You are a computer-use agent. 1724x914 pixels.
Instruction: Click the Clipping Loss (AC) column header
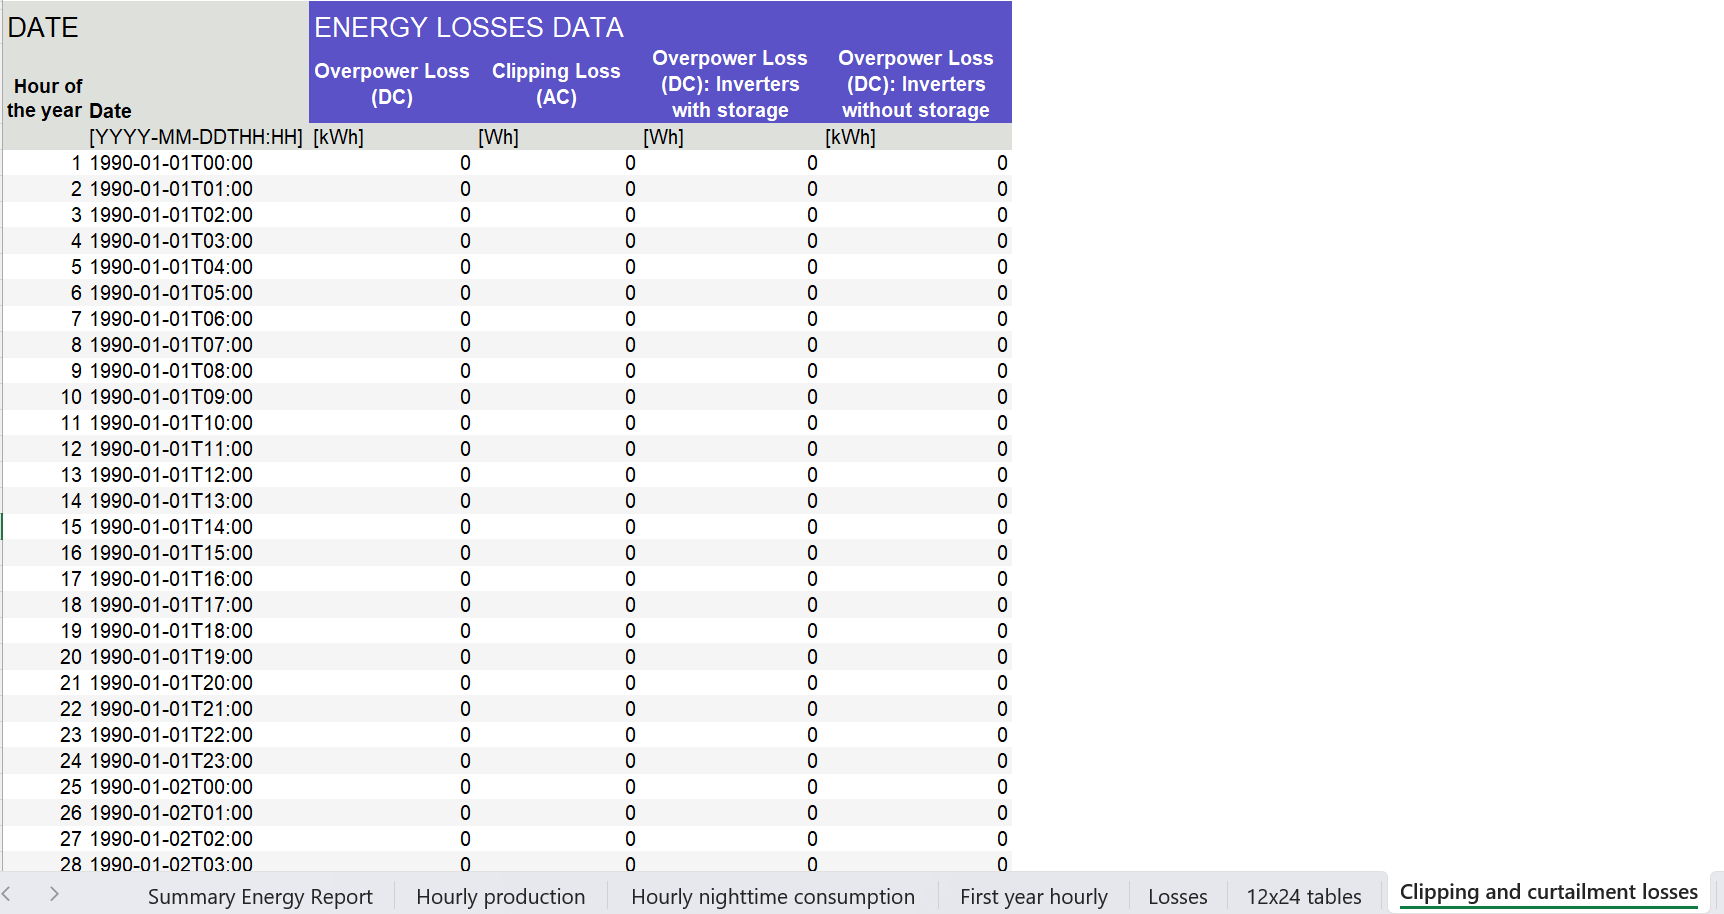pyautogui.click(x=556, y=84)
